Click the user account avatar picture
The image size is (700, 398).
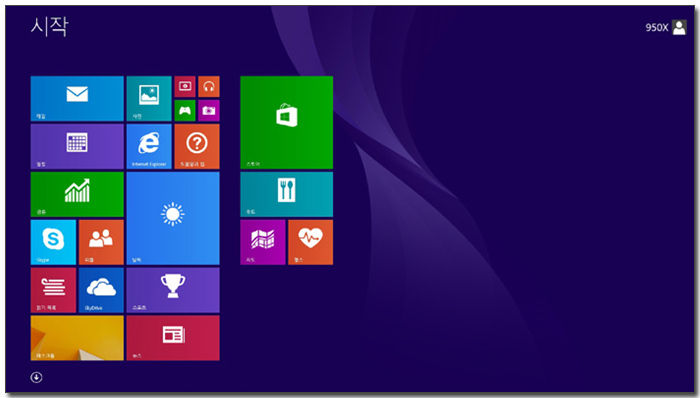tap(679, 28)
